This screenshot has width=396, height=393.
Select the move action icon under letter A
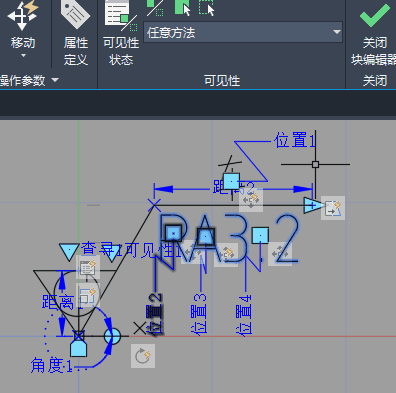point(226,255)
